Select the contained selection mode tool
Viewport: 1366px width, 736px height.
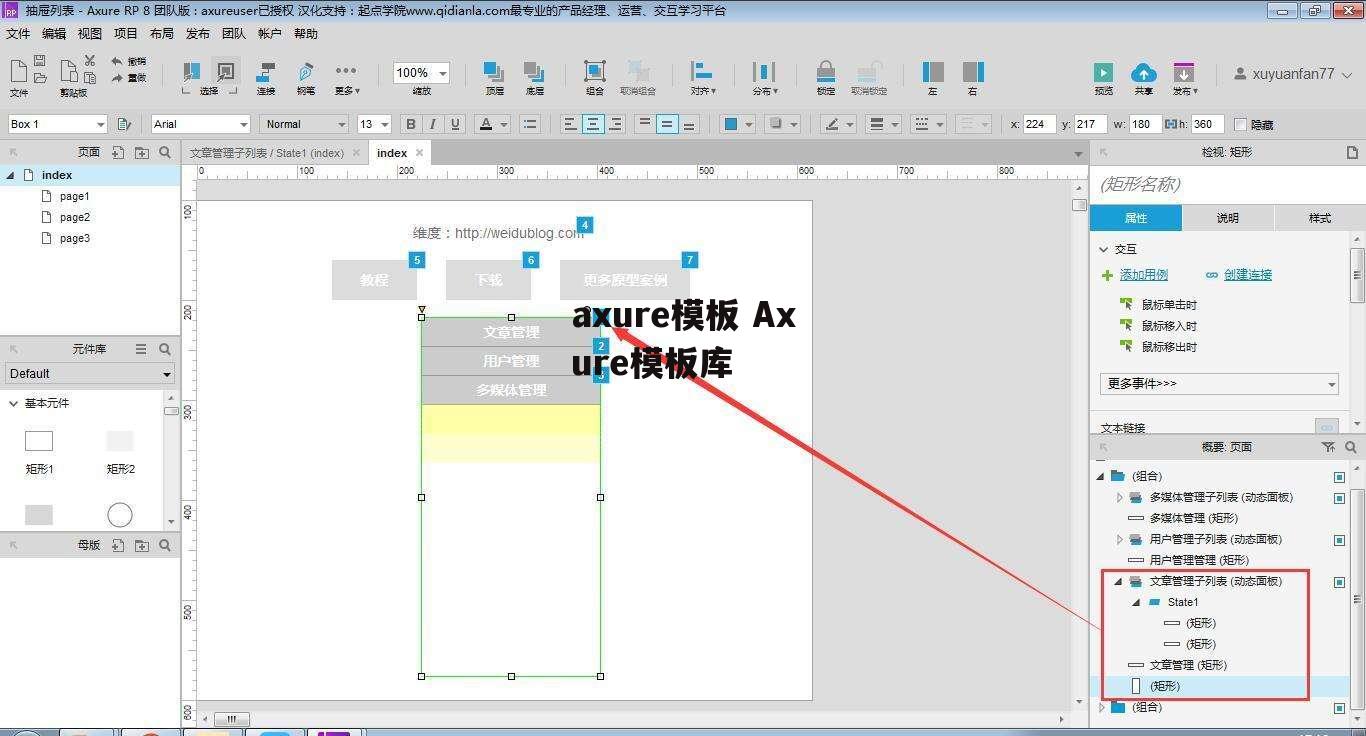point(226,71)
